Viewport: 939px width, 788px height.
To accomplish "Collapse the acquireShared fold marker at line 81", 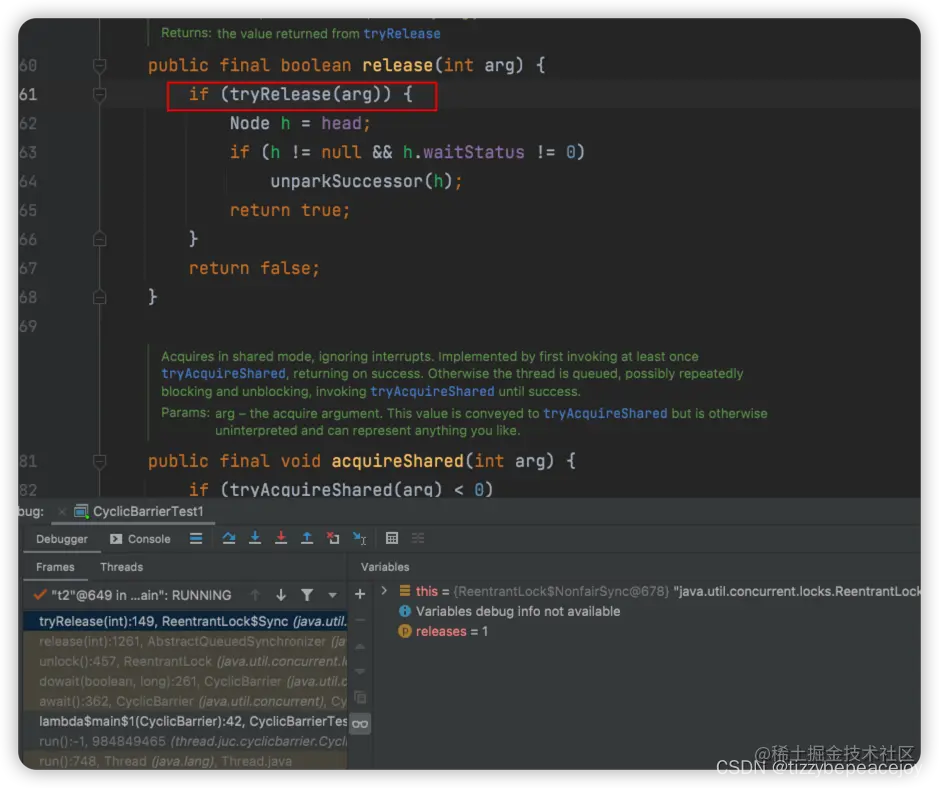I will [99, 461].
